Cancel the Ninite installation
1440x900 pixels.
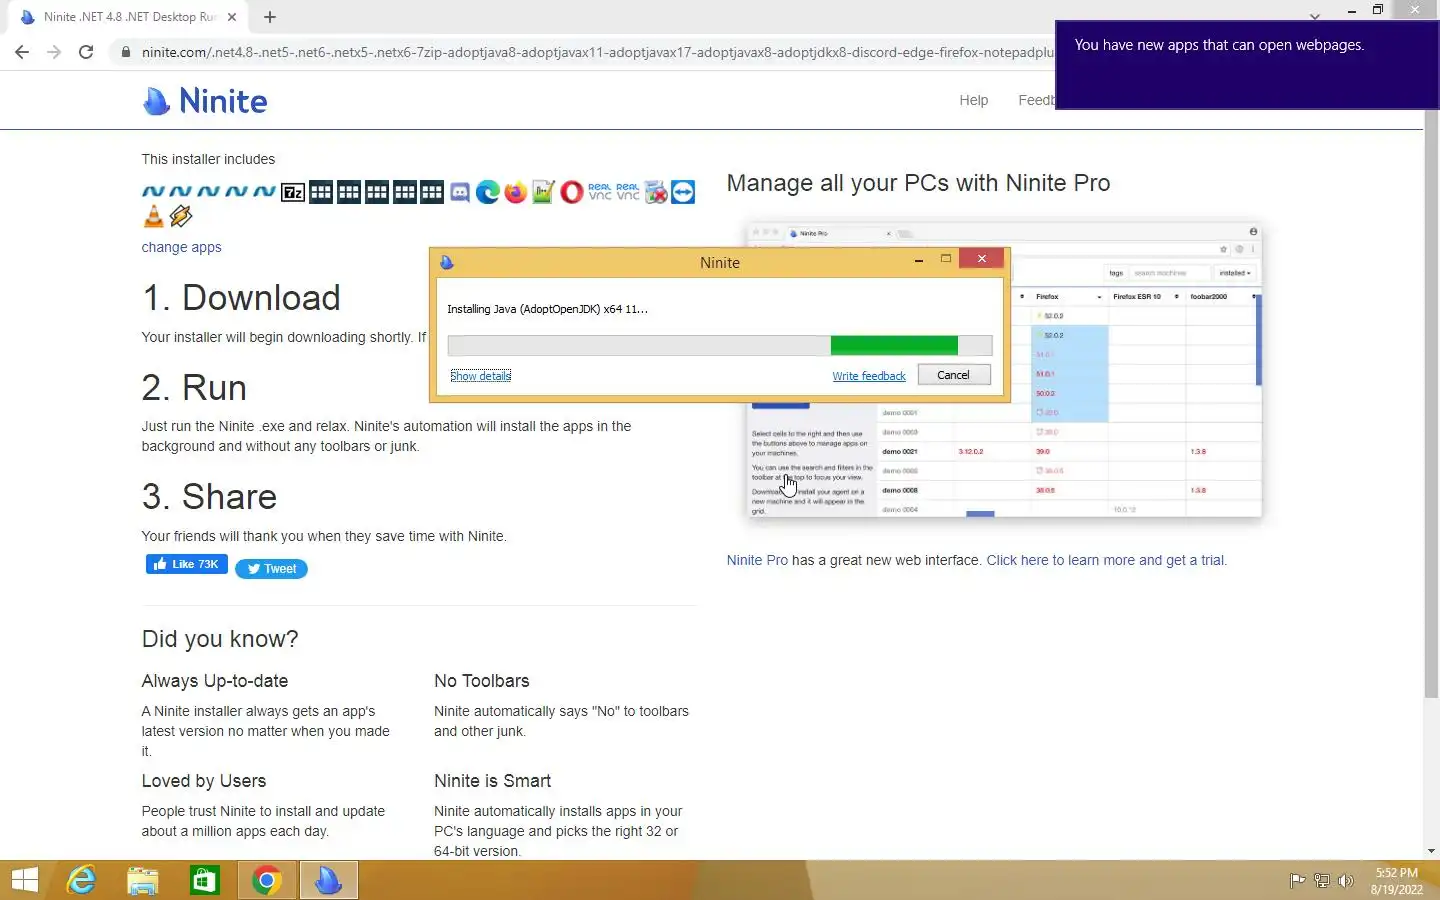(954, 375)
